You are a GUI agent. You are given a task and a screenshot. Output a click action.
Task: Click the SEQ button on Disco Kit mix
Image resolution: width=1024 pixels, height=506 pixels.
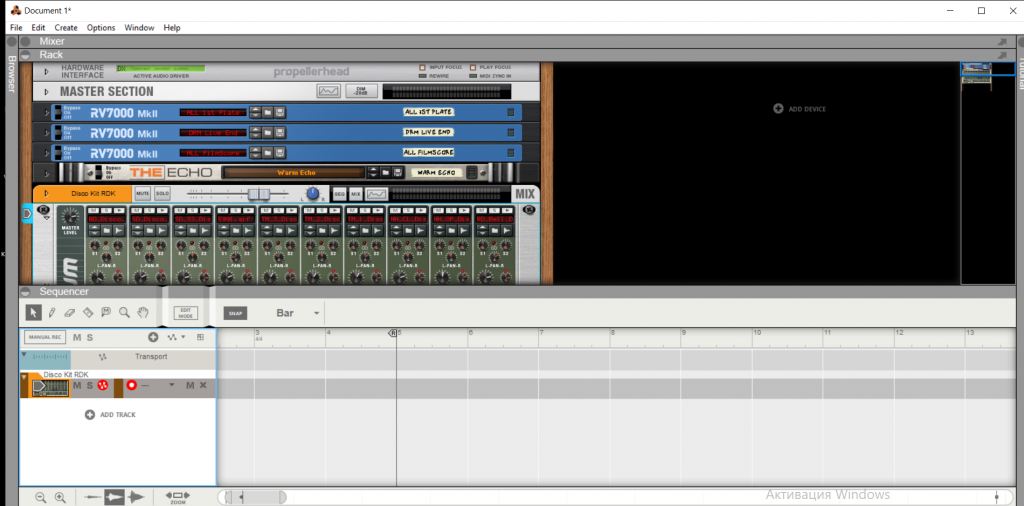point(339,195)
